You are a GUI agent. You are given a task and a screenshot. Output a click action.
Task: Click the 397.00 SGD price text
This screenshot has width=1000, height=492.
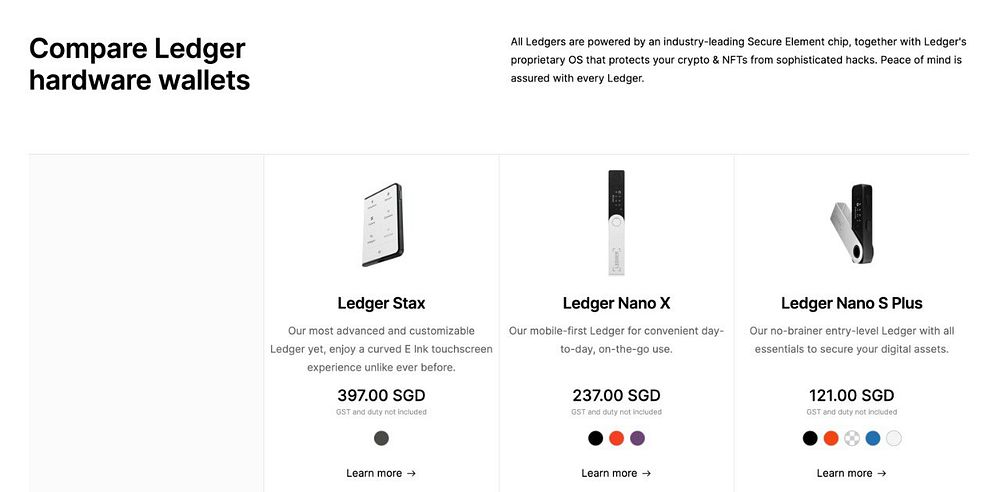(381, 396)
